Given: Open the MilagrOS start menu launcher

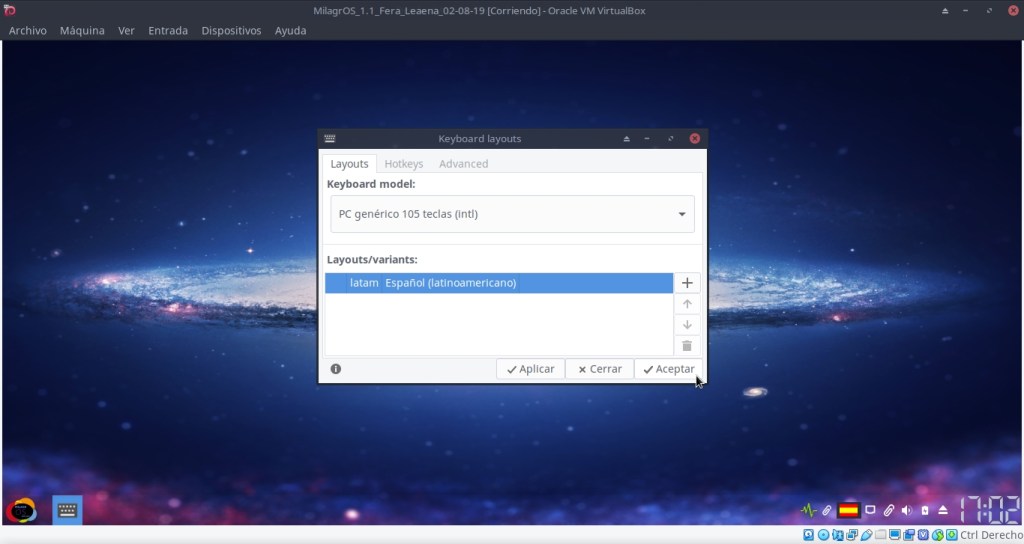Looking at the screenshot, I should coord(22,510).
